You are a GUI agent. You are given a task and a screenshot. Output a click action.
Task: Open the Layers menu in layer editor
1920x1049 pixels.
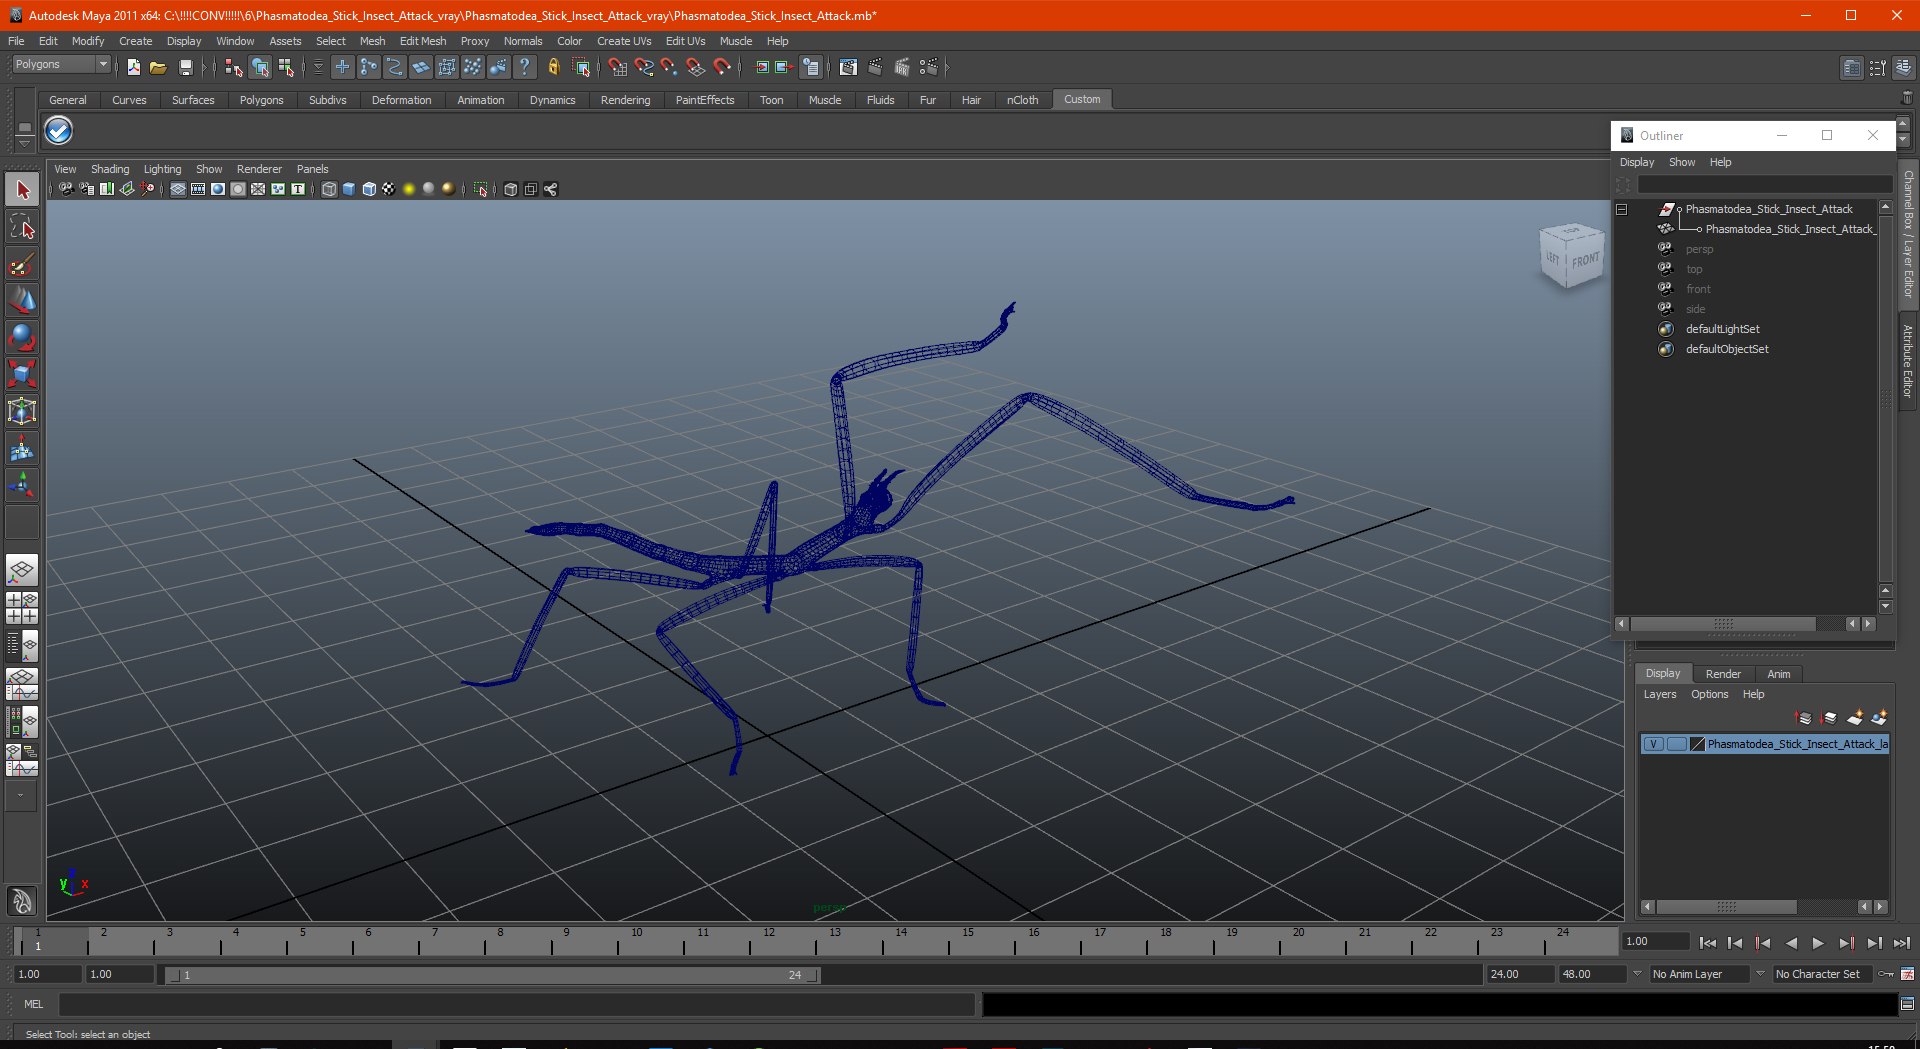tap(1660, 694)
